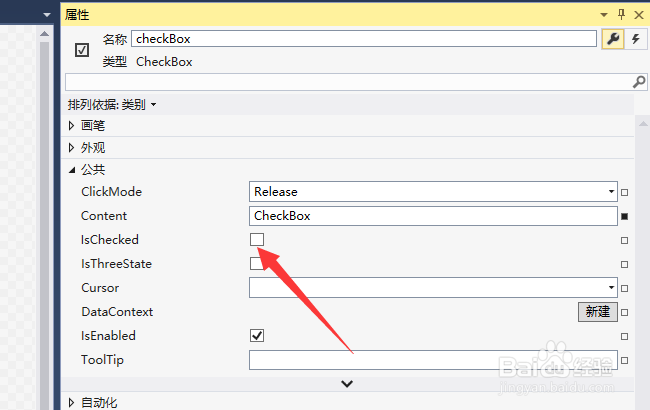Open the panel window position menu arrow
The width and height of the screenshot is (650, 410).
click(x=604, y=14)
